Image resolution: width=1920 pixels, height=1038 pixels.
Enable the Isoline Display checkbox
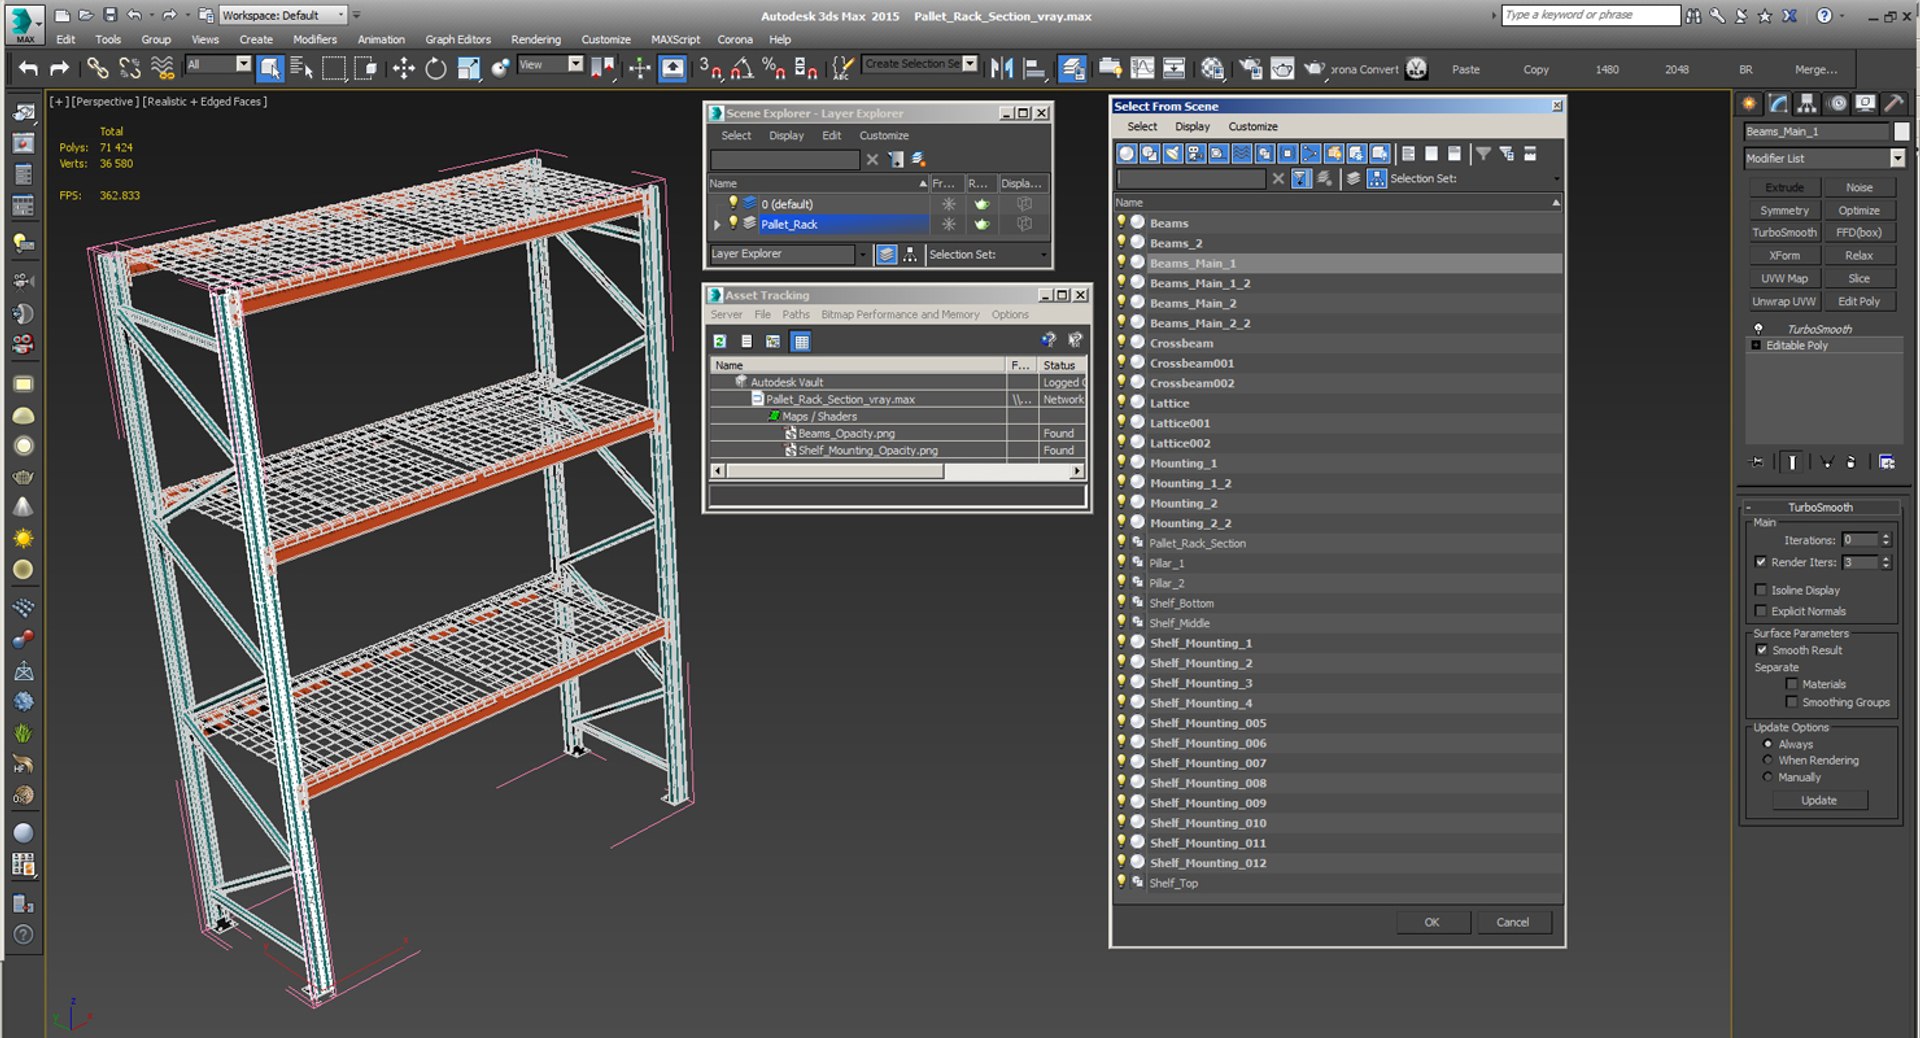[x=1761, y=590]
